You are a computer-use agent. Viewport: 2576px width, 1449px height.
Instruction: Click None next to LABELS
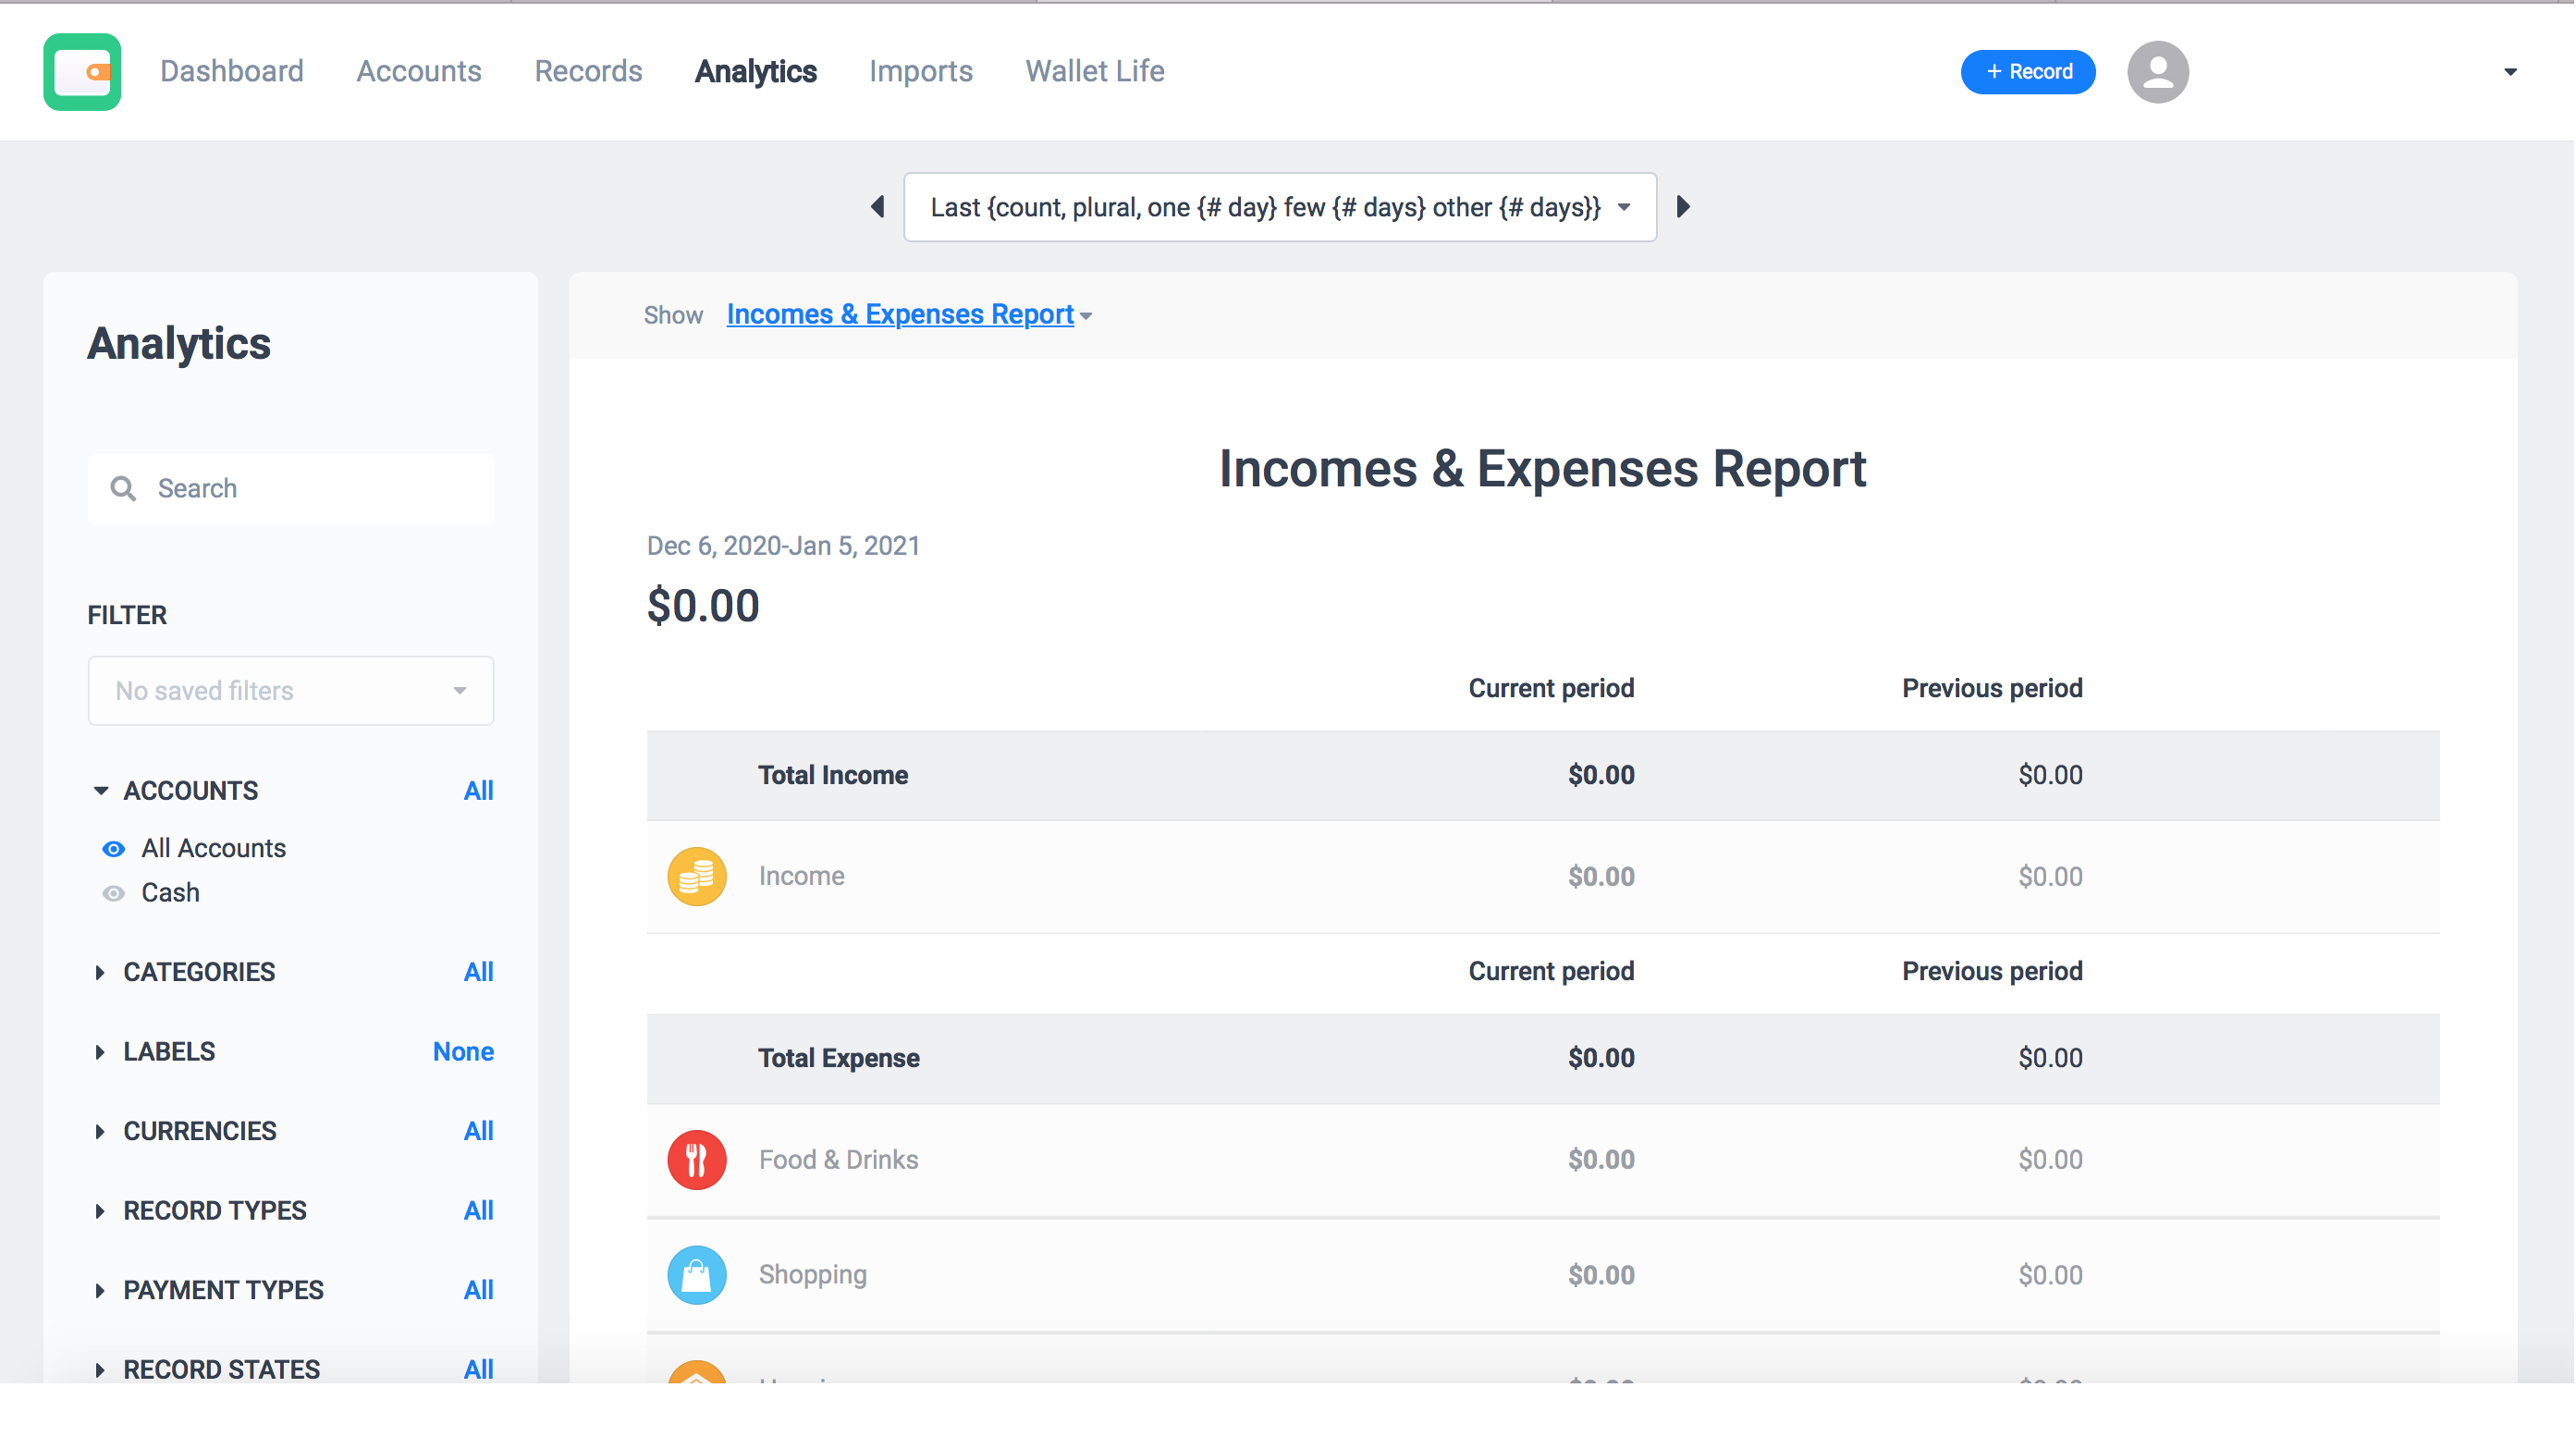click(463, 1051)
